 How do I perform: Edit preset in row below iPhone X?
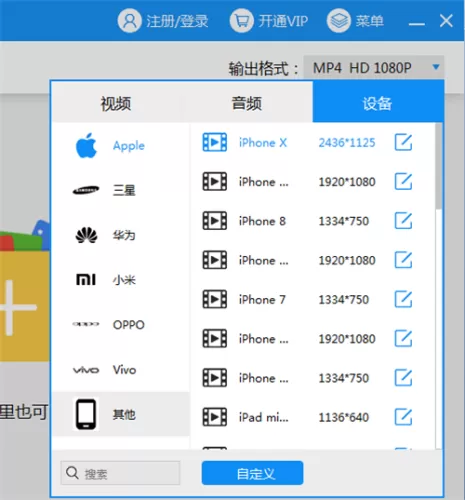point(403,182)
